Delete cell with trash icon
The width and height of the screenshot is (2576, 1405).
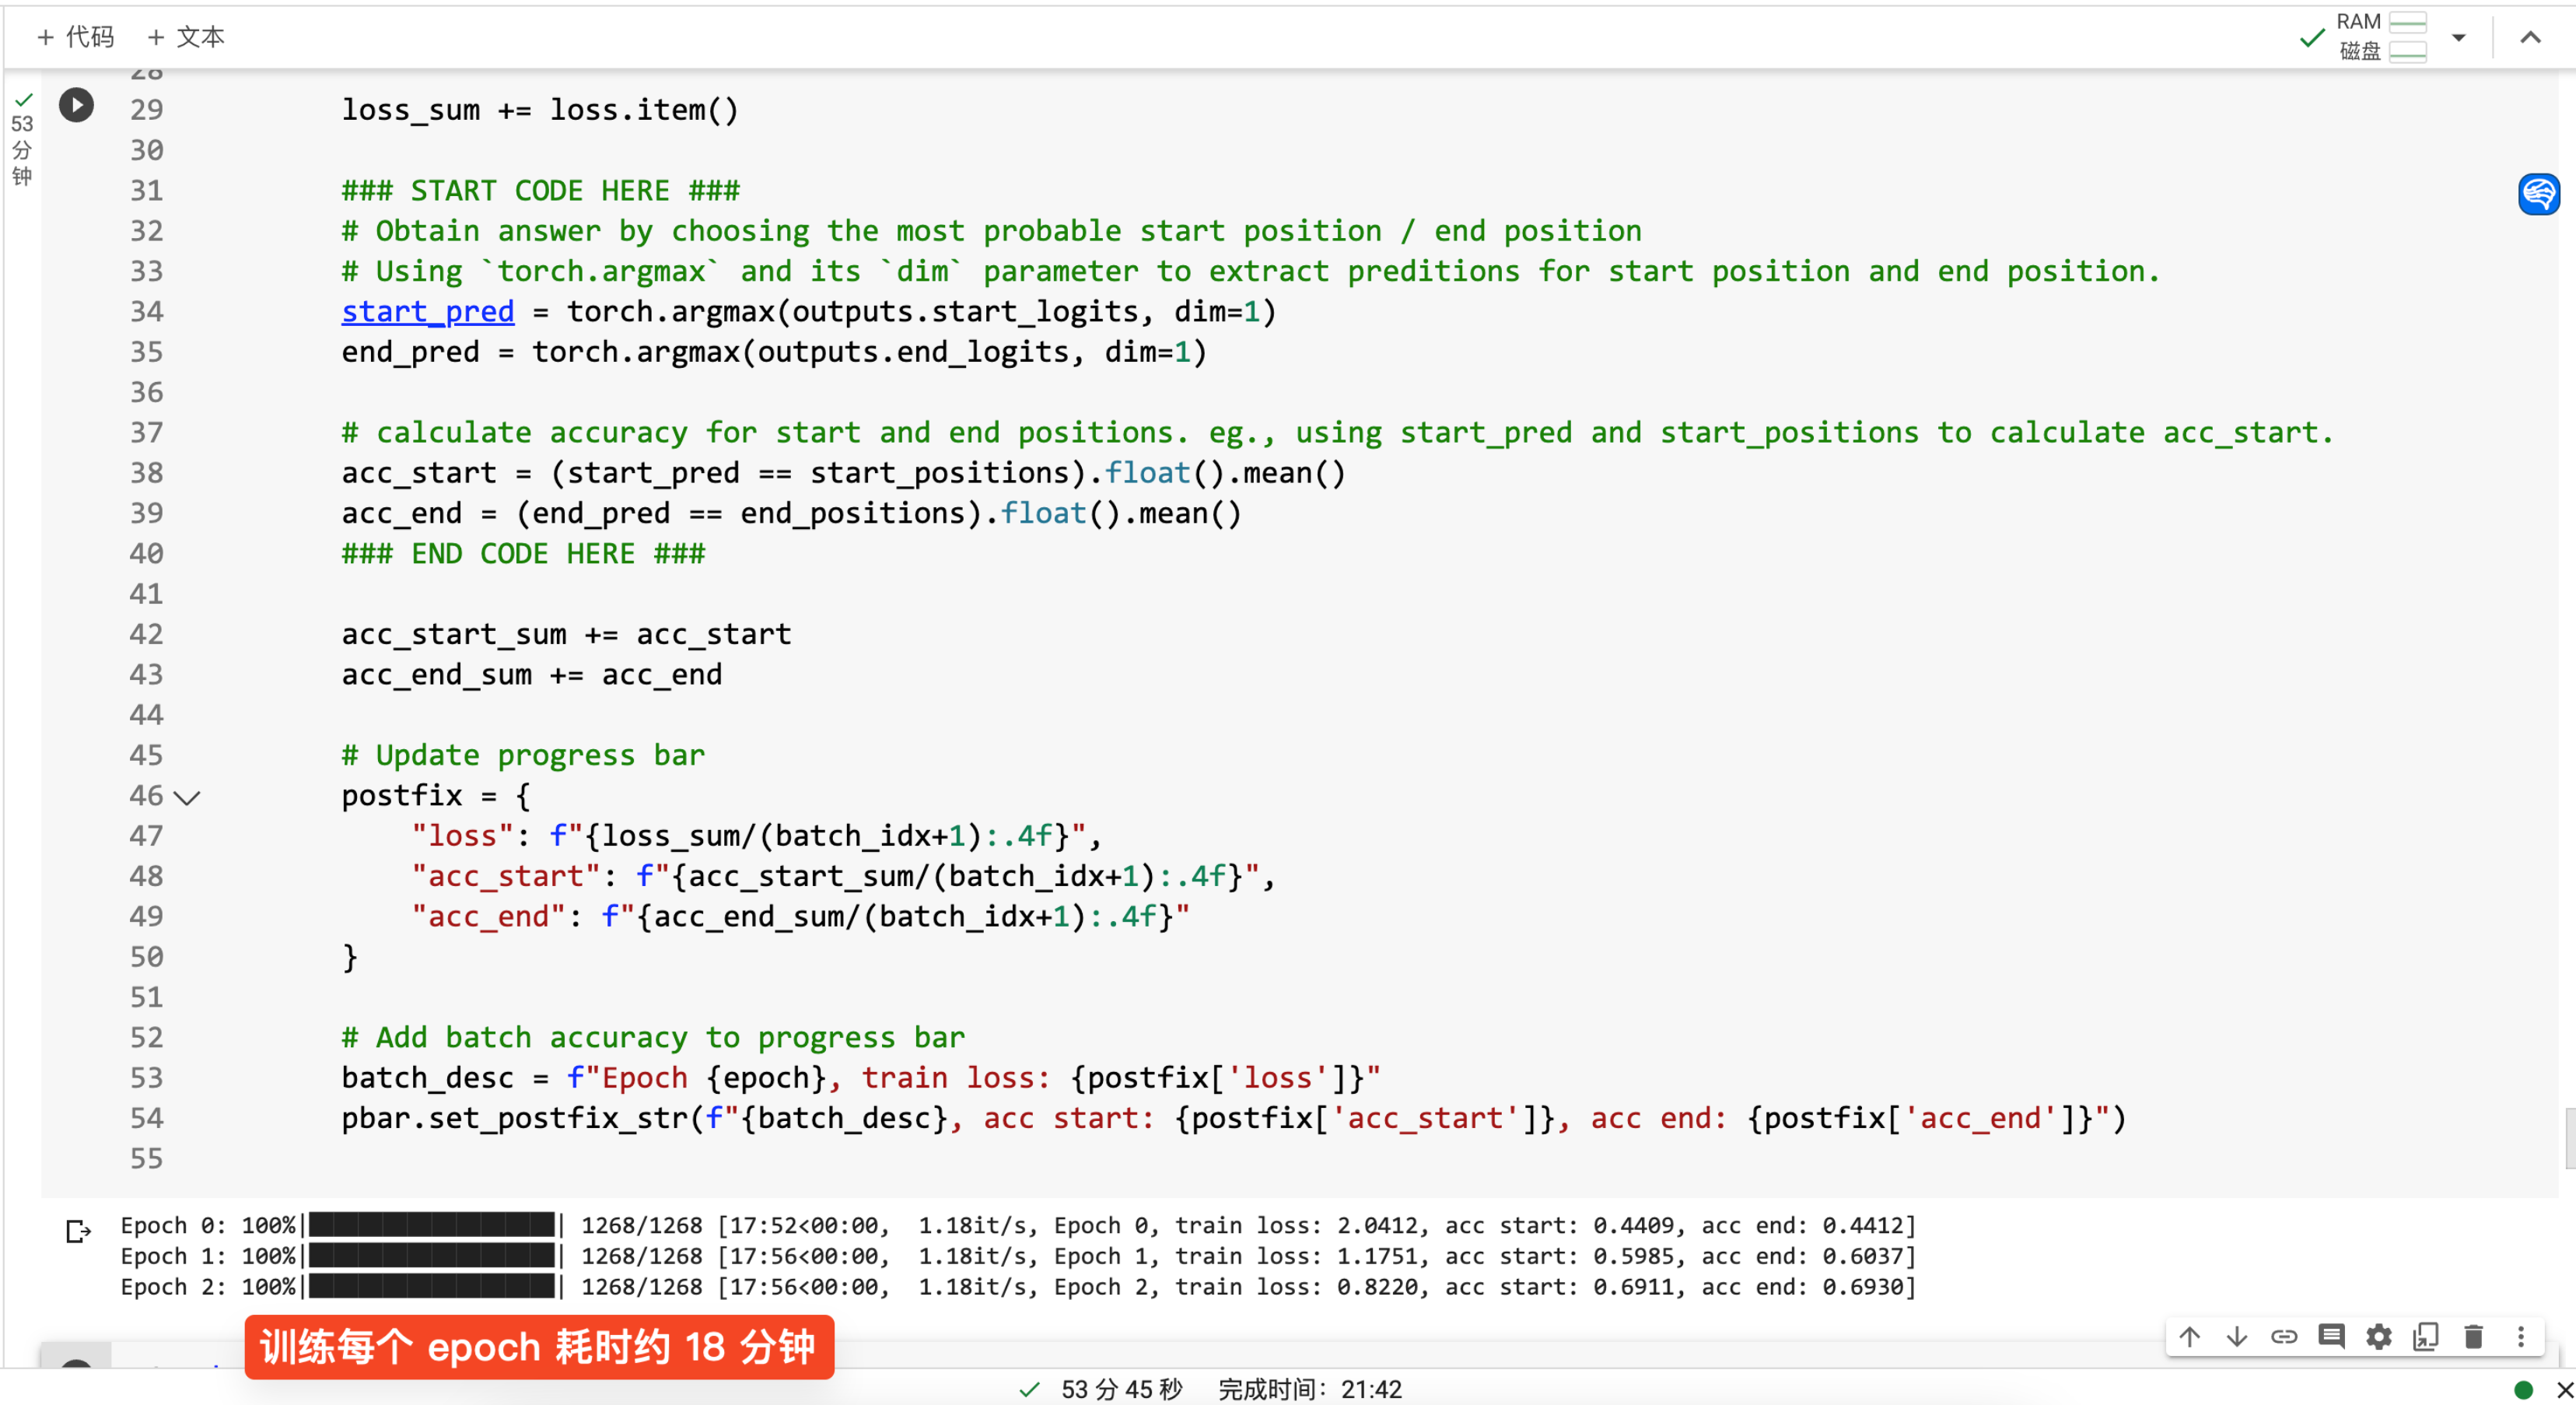tap(2473, 1337)
